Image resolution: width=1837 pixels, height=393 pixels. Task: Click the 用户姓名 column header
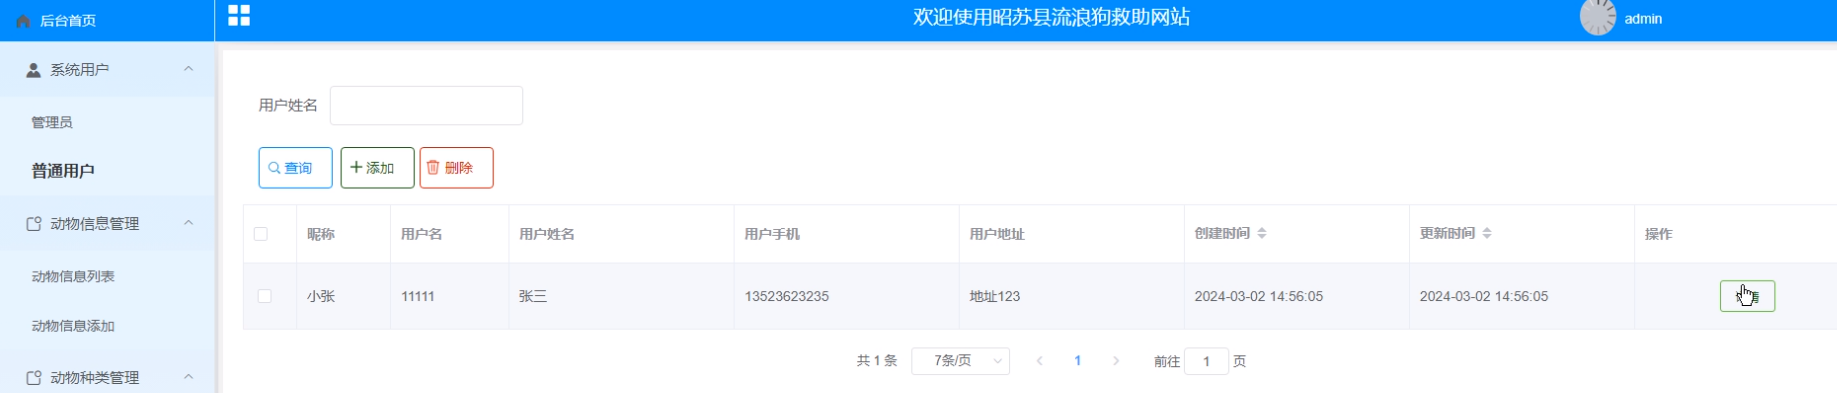[x=547, y=234]
